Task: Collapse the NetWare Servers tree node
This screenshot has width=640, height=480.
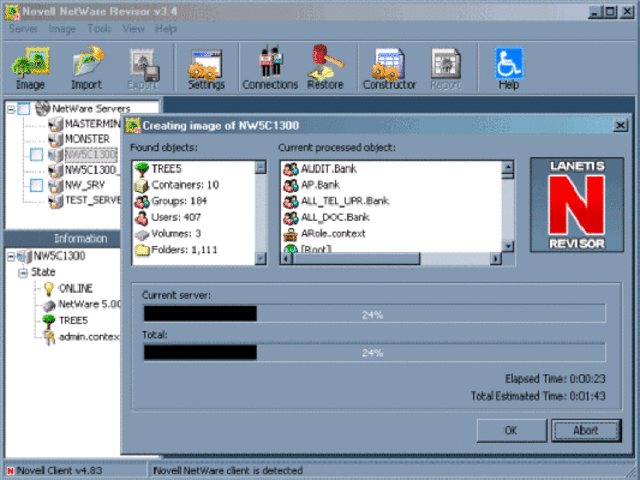Action: pos(11,109)
